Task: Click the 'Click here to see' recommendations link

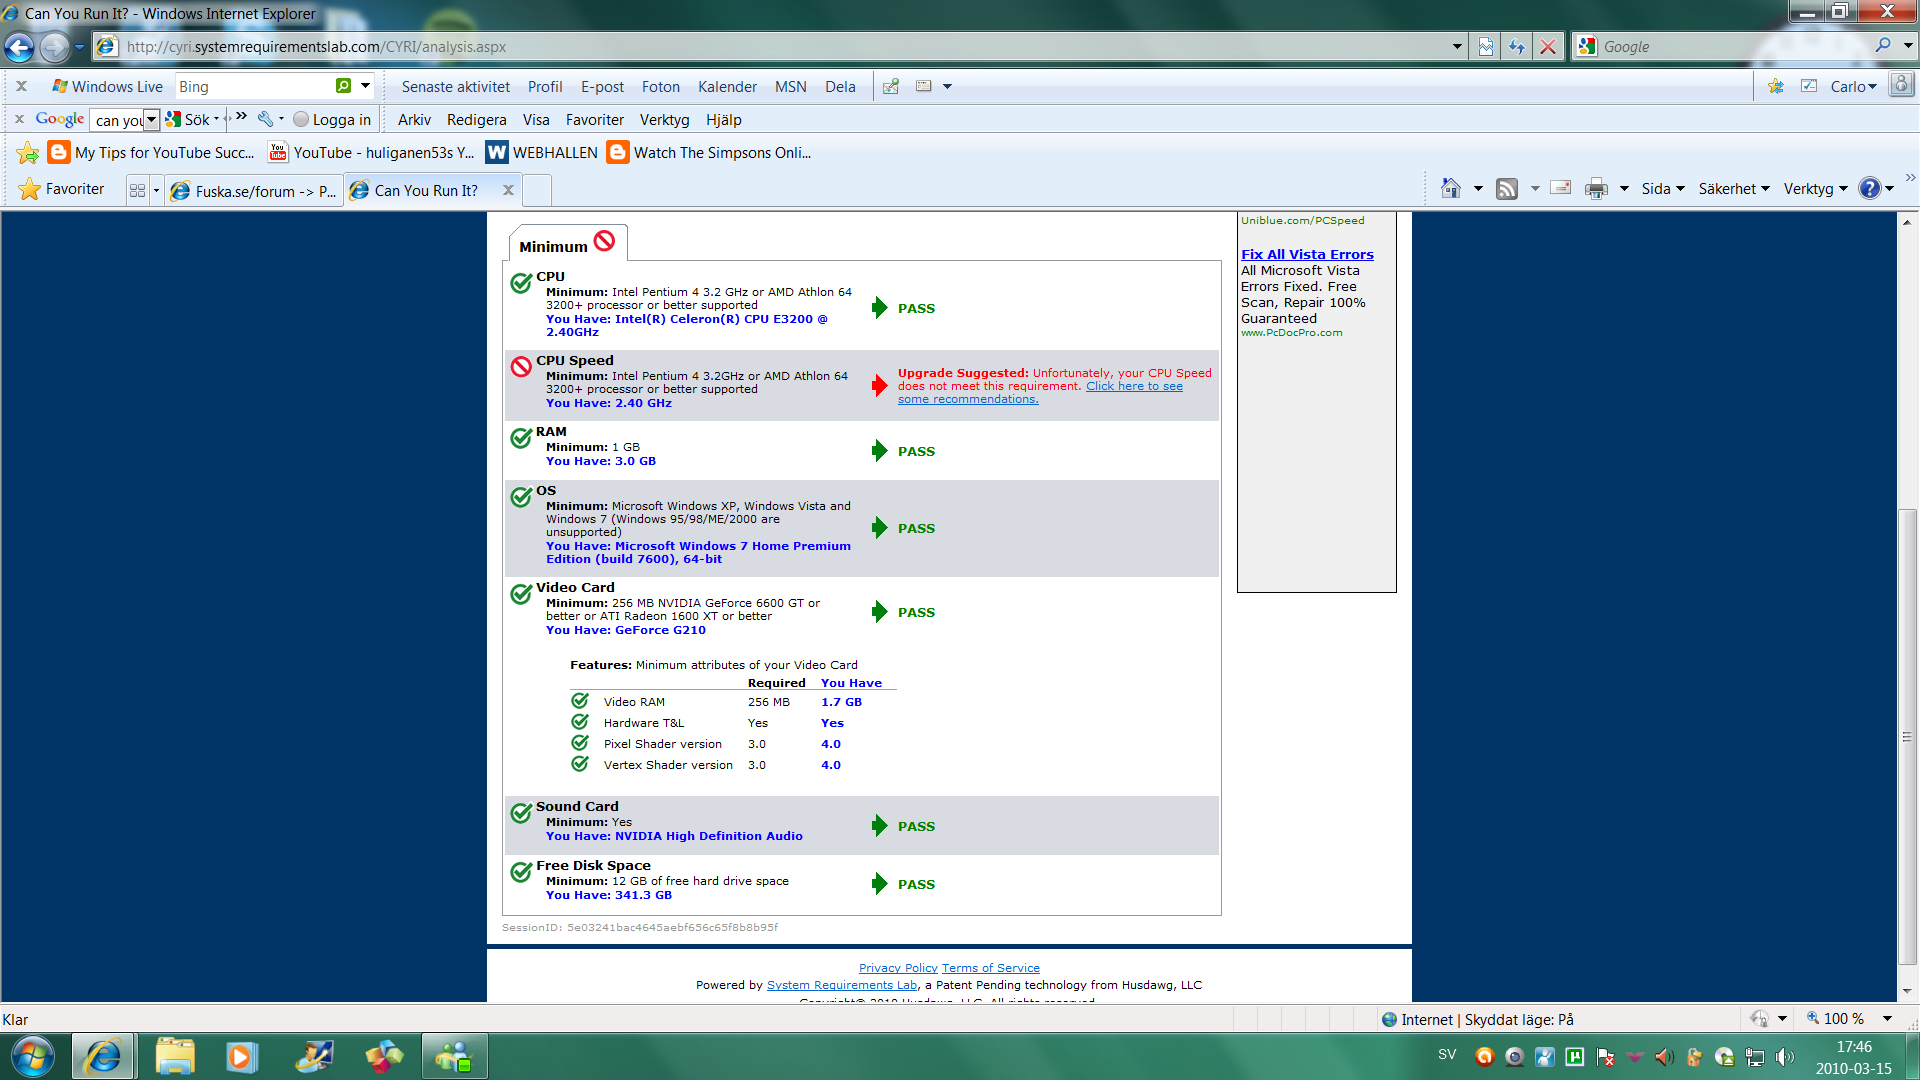Action: pos(1134,386)
